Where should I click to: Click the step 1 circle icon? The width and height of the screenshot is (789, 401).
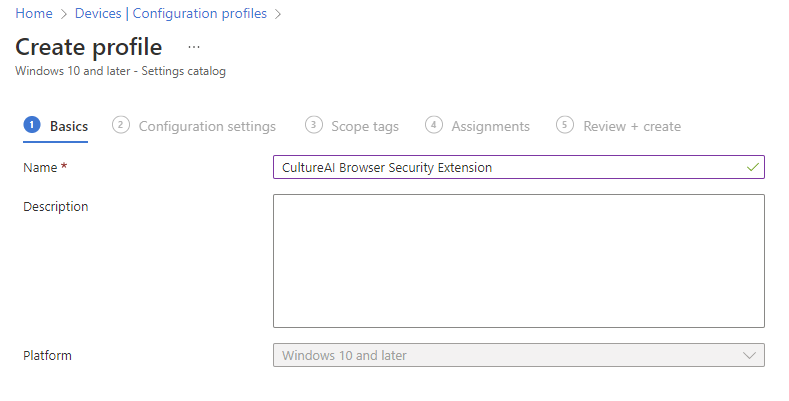31,125
